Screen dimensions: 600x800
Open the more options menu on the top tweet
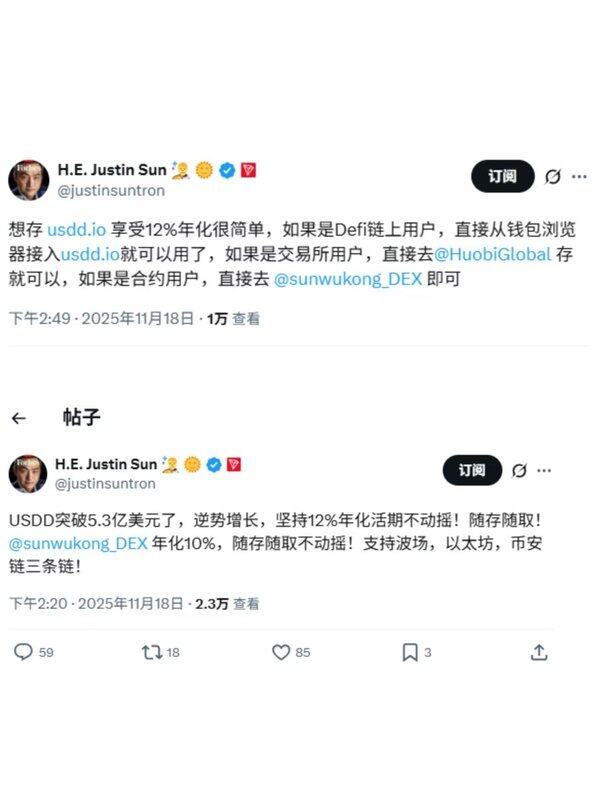pos(579,177)
